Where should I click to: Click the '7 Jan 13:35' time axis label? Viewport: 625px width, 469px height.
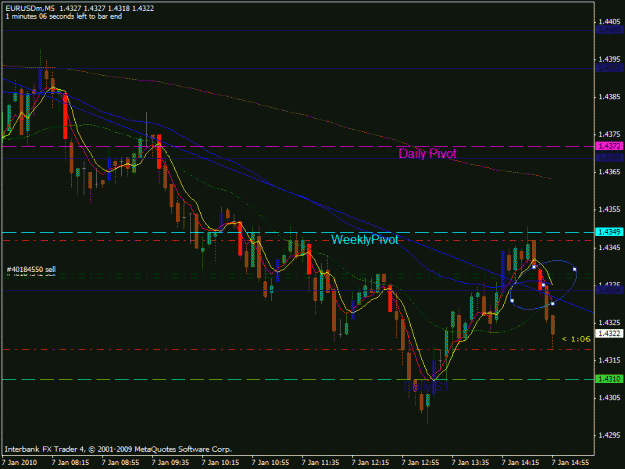471,463
